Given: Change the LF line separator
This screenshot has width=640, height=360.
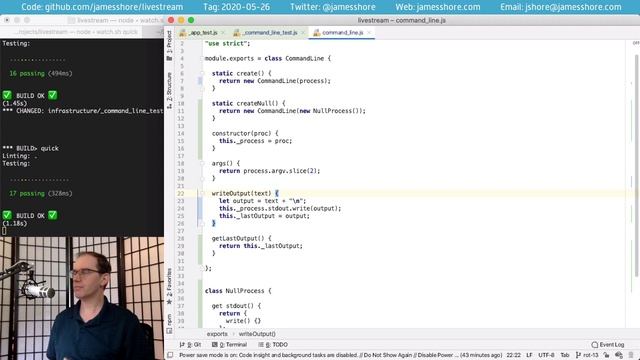Looking at the screenshot, I should [529, 355].
